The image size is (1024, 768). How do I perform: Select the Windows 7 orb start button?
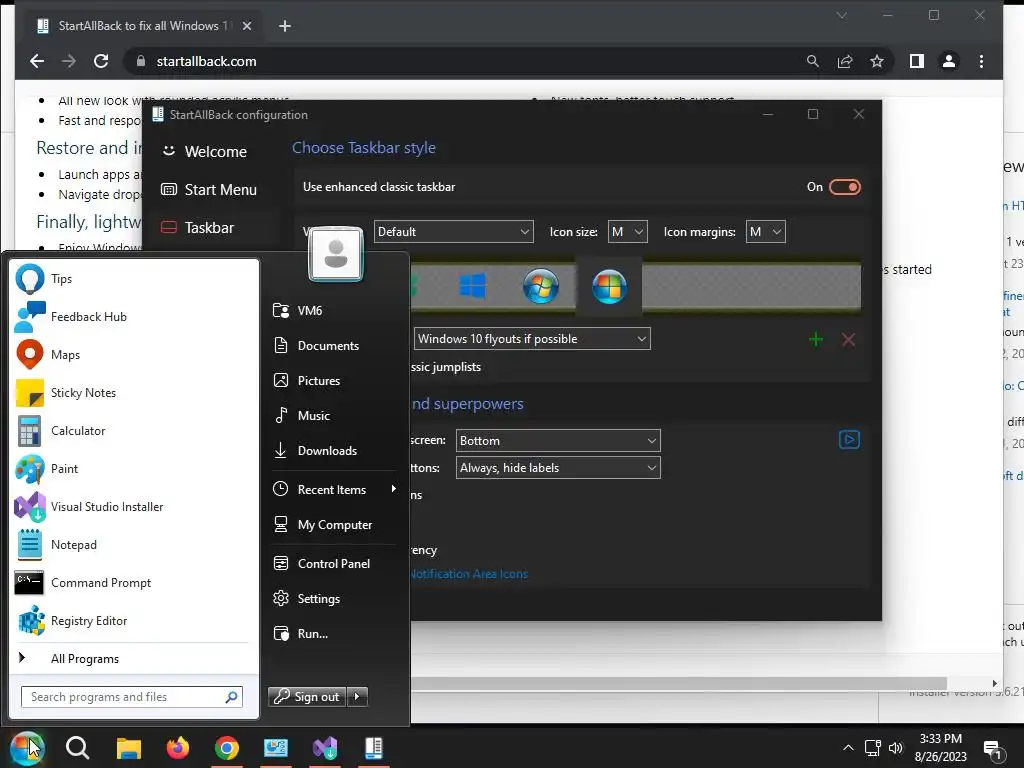541,286
